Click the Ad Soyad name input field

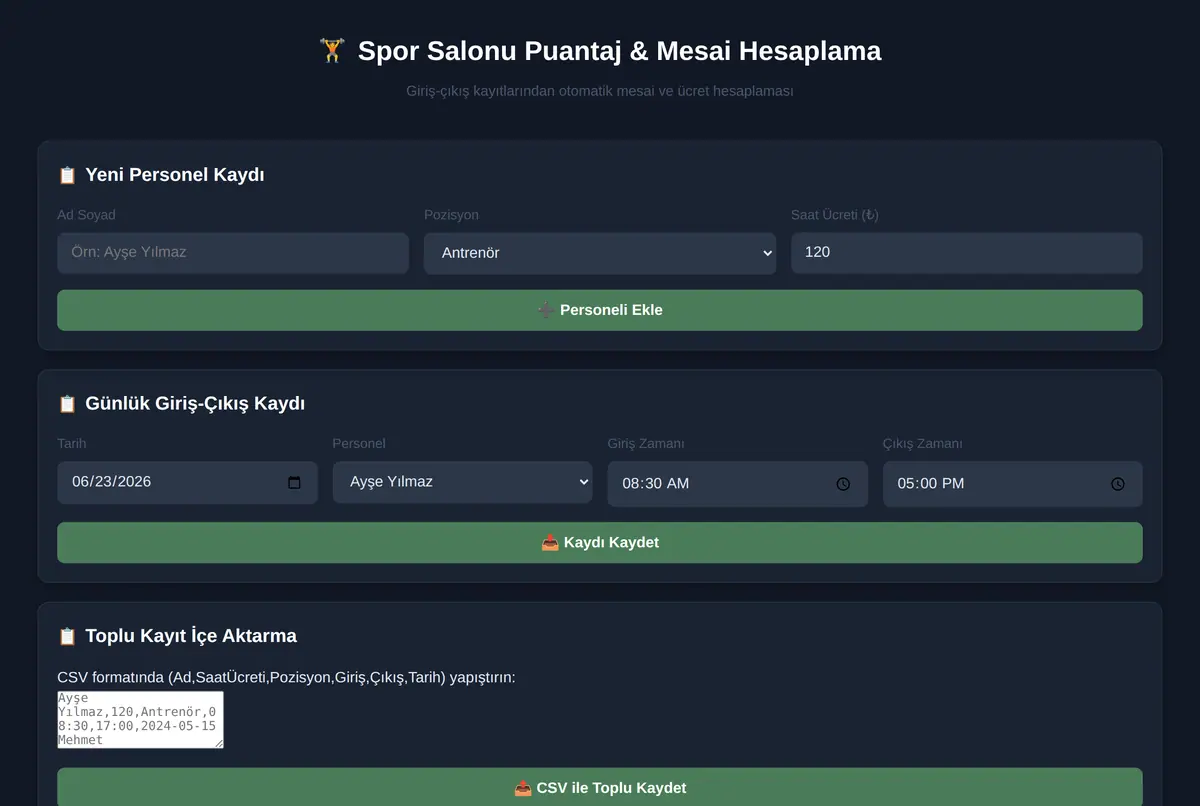(x=233, y=252)
